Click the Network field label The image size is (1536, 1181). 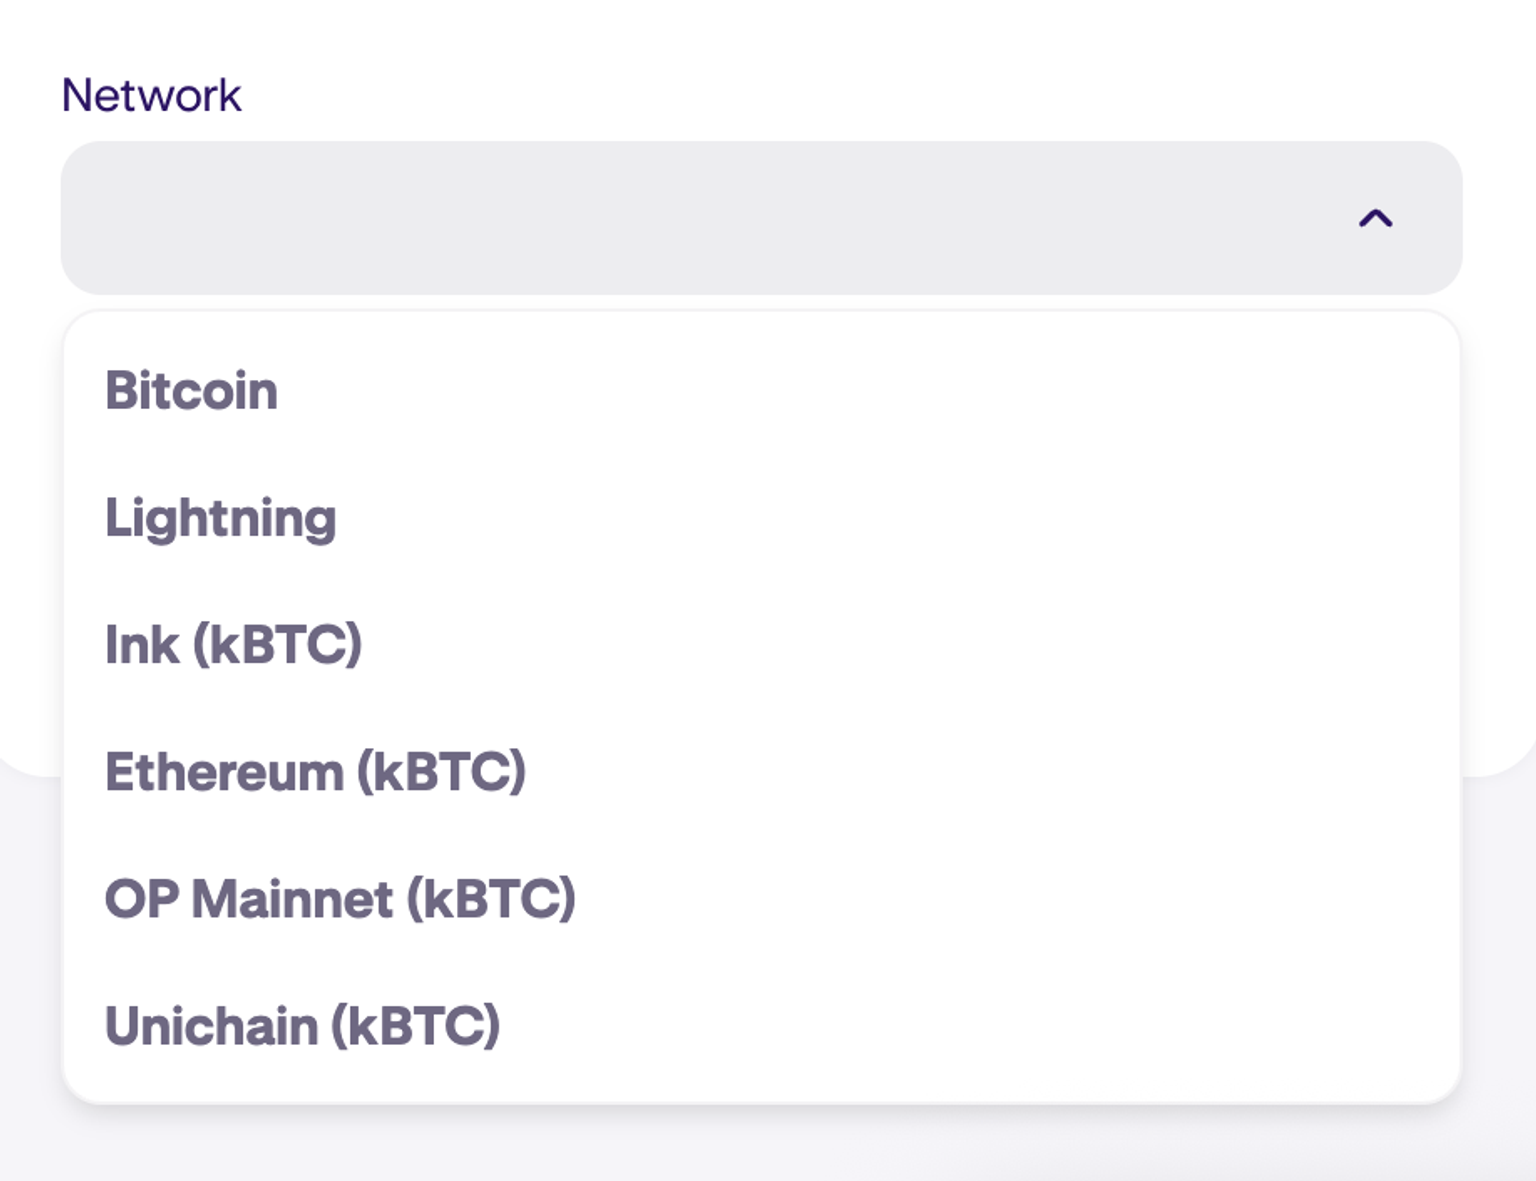pos(151,96)
